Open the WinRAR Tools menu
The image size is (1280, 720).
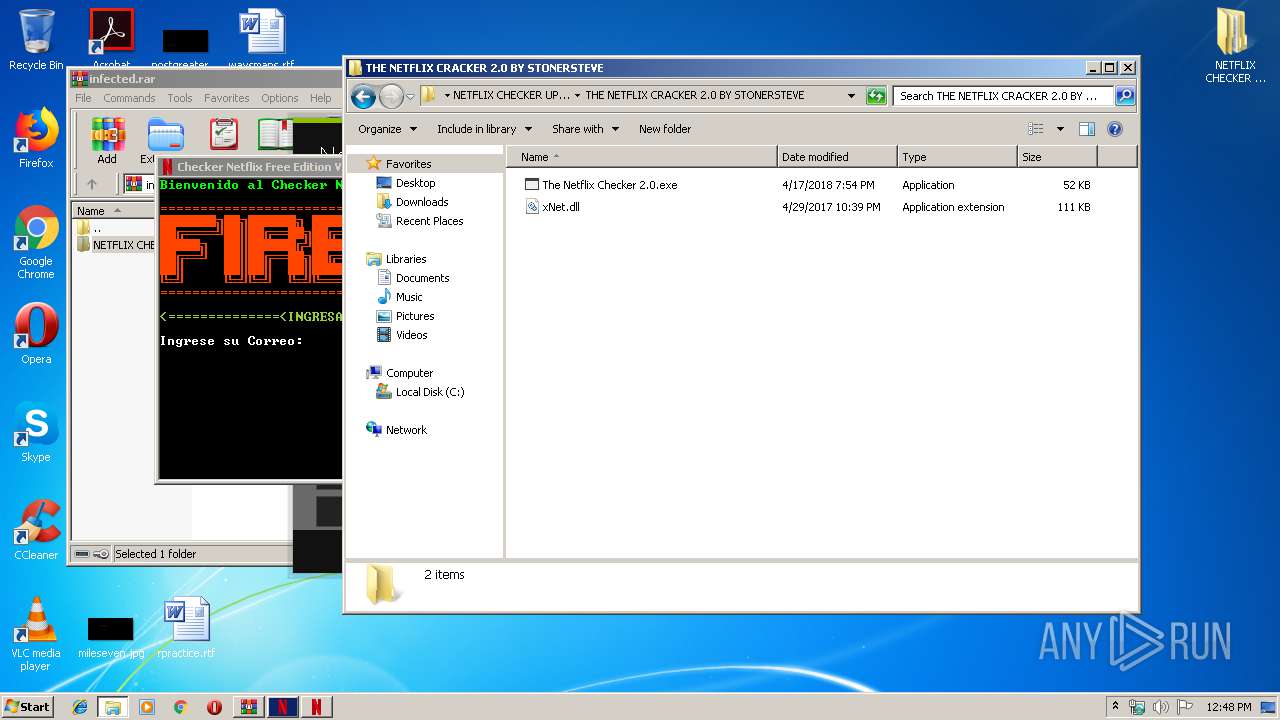coord(180,98)
